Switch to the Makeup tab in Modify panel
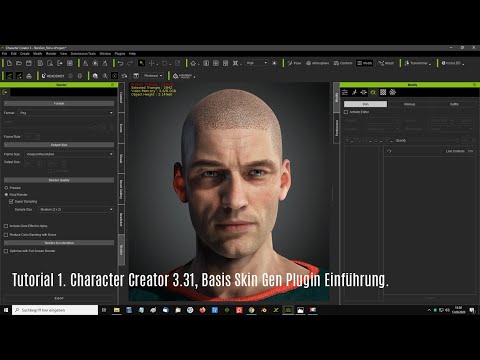 tap(409, 104)
